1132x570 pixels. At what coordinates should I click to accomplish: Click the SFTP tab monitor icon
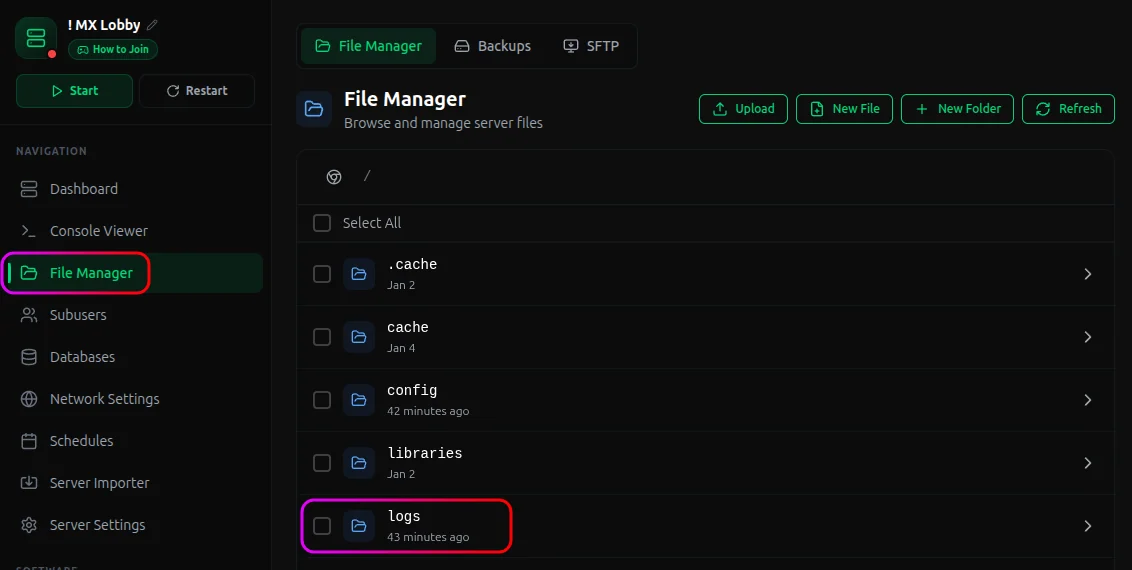tap(570, 46)
